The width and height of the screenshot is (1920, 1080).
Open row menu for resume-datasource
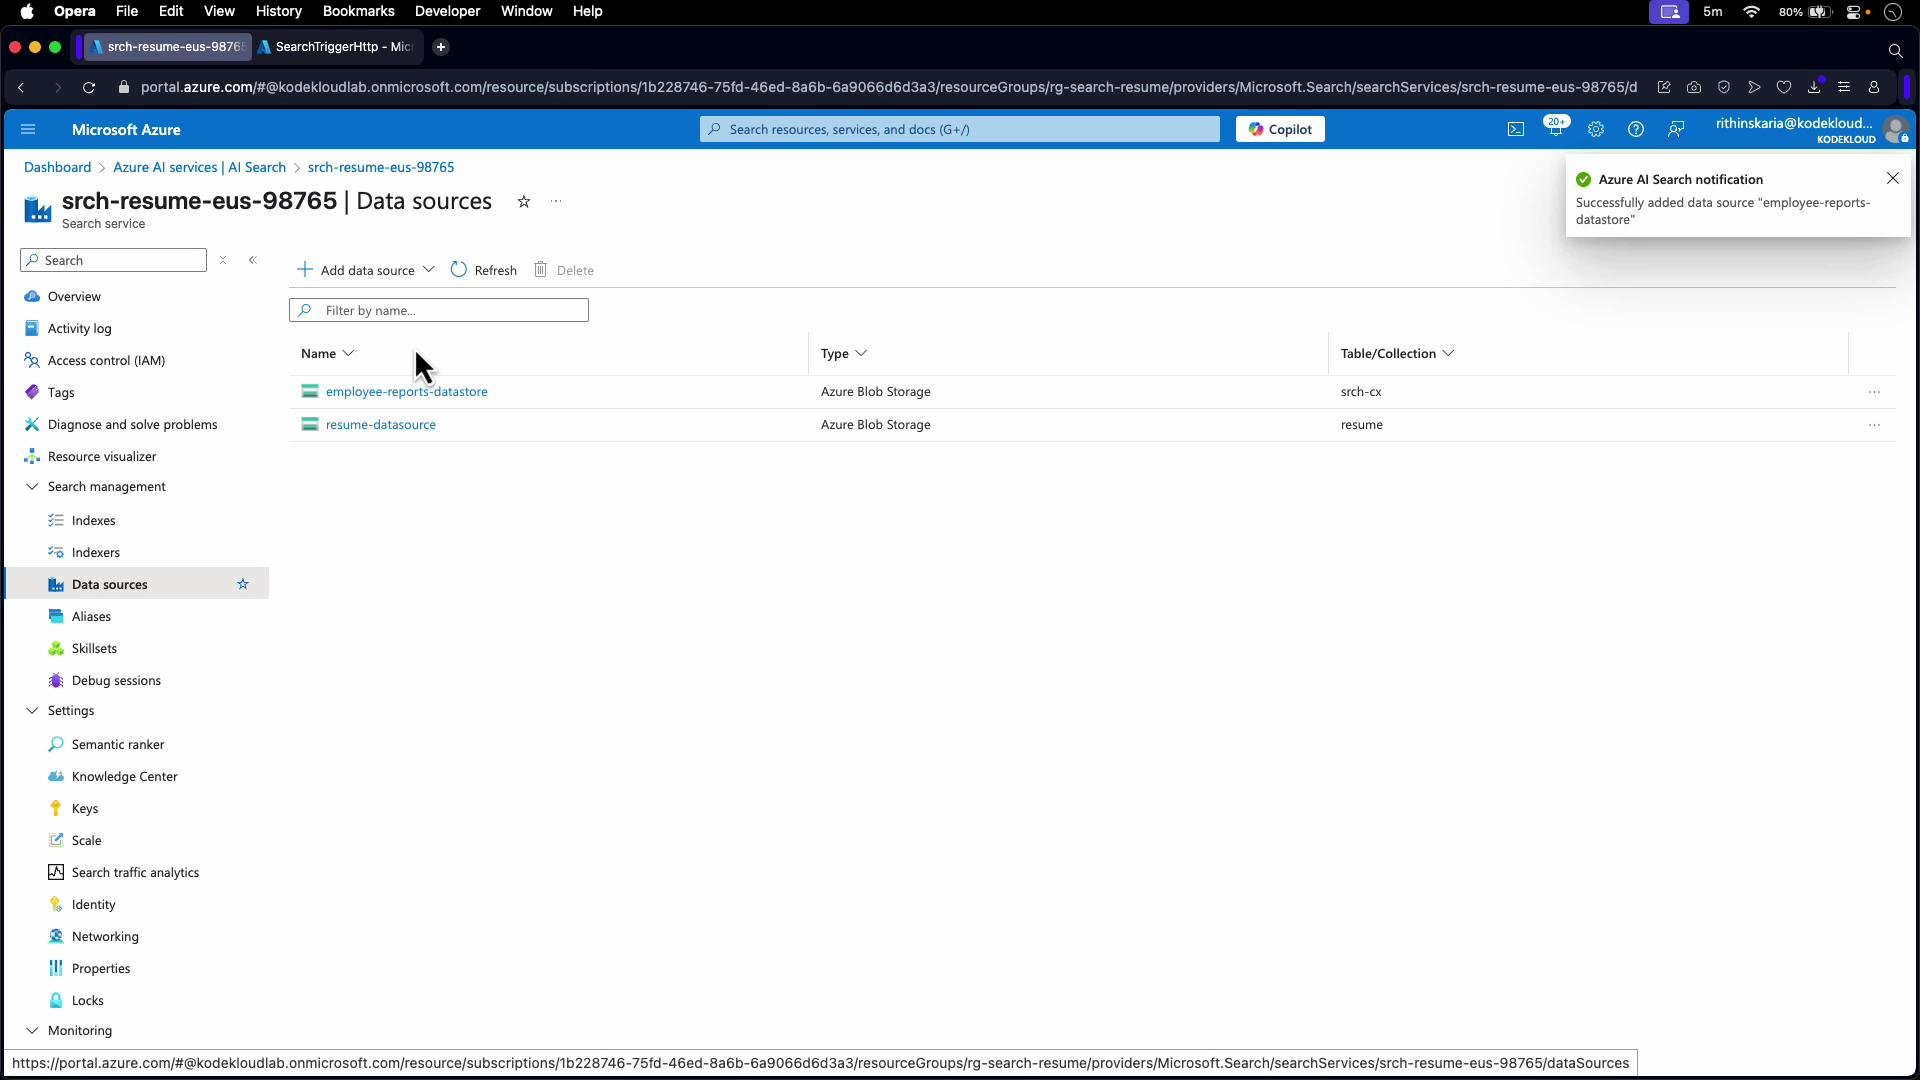click(x=1874, y=425)
